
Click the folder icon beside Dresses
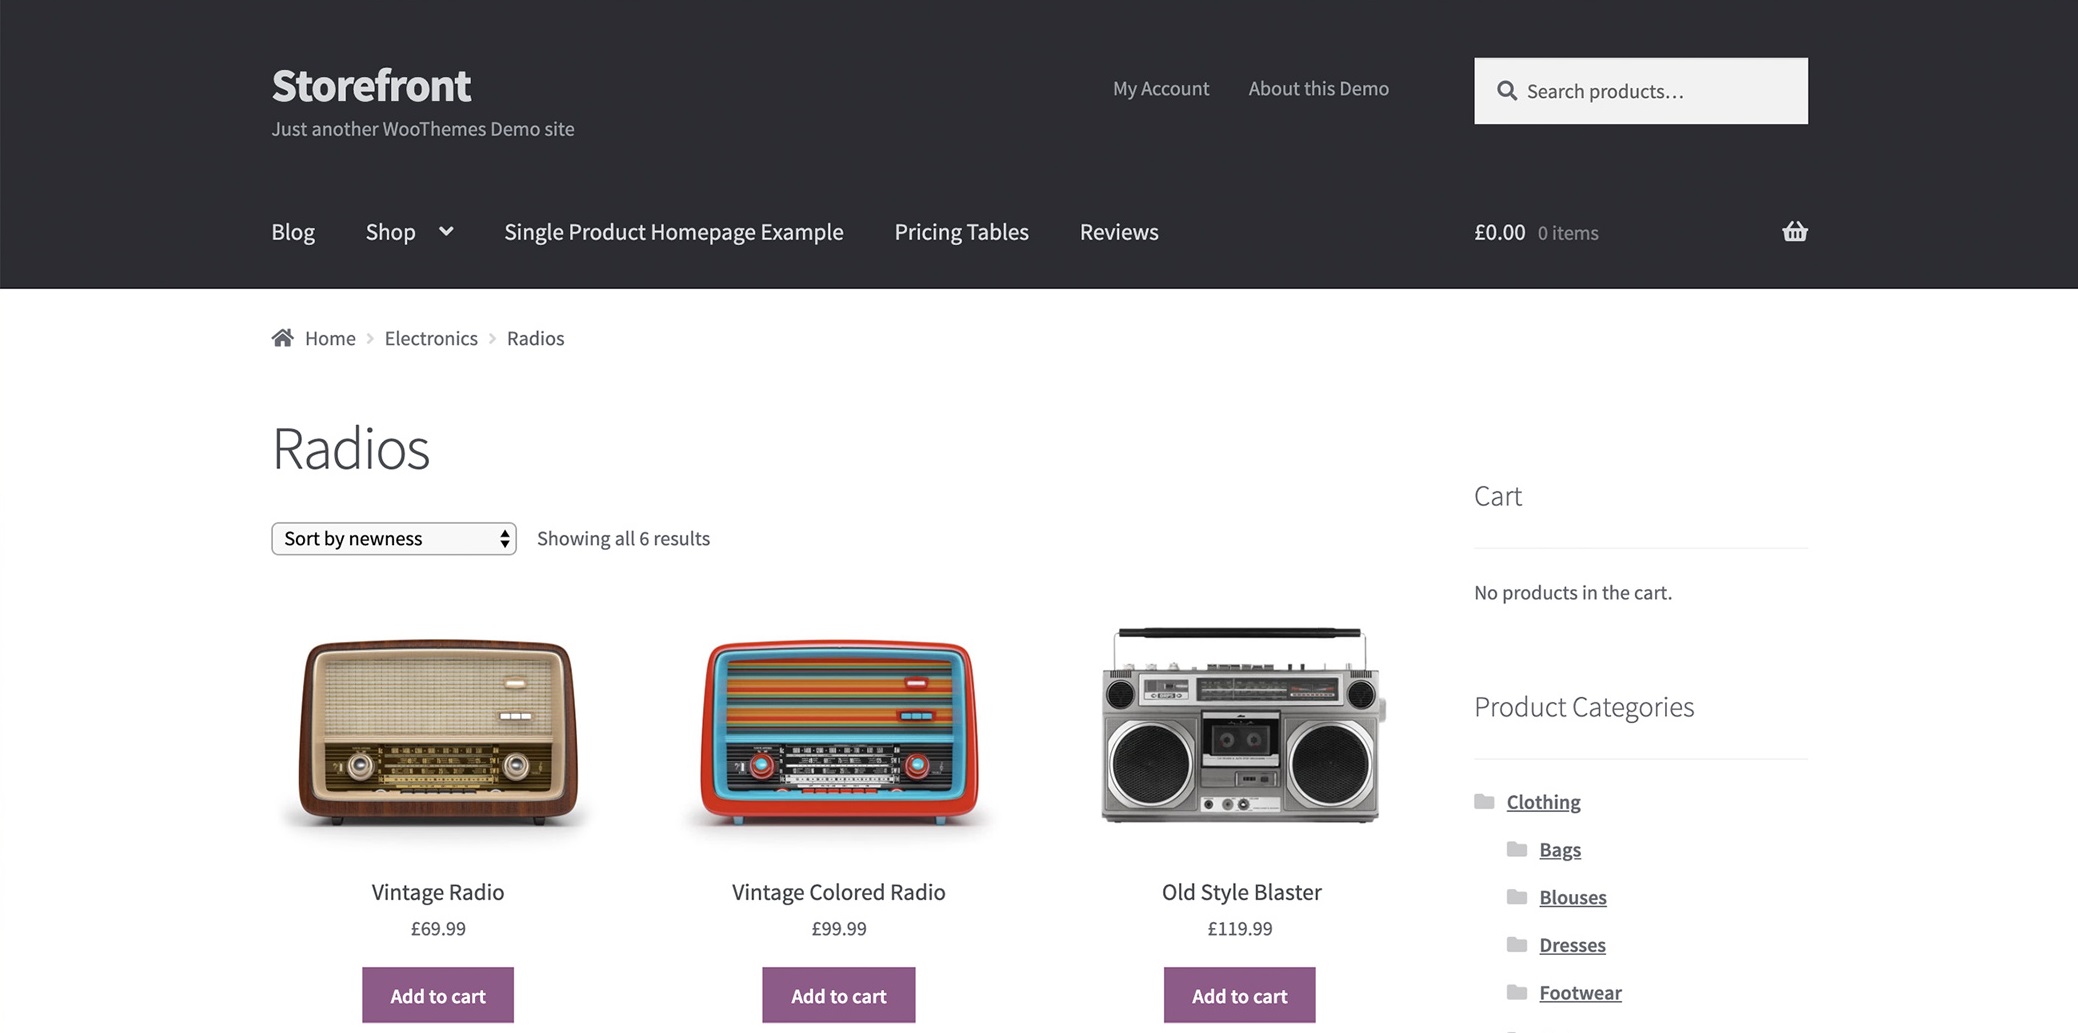click(1517, 945)
